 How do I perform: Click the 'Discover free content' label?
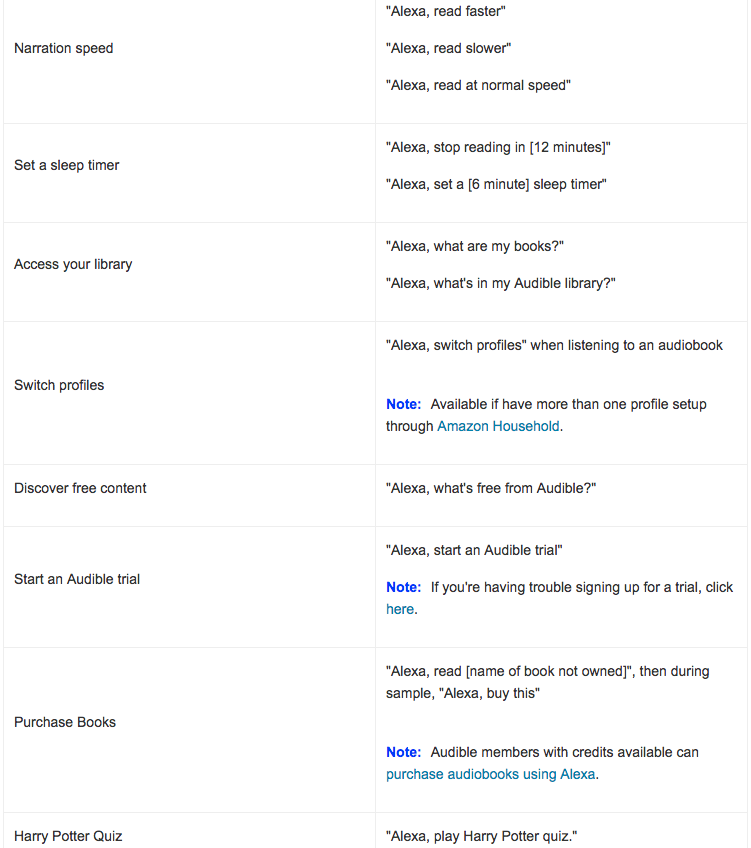coord(80,488)
